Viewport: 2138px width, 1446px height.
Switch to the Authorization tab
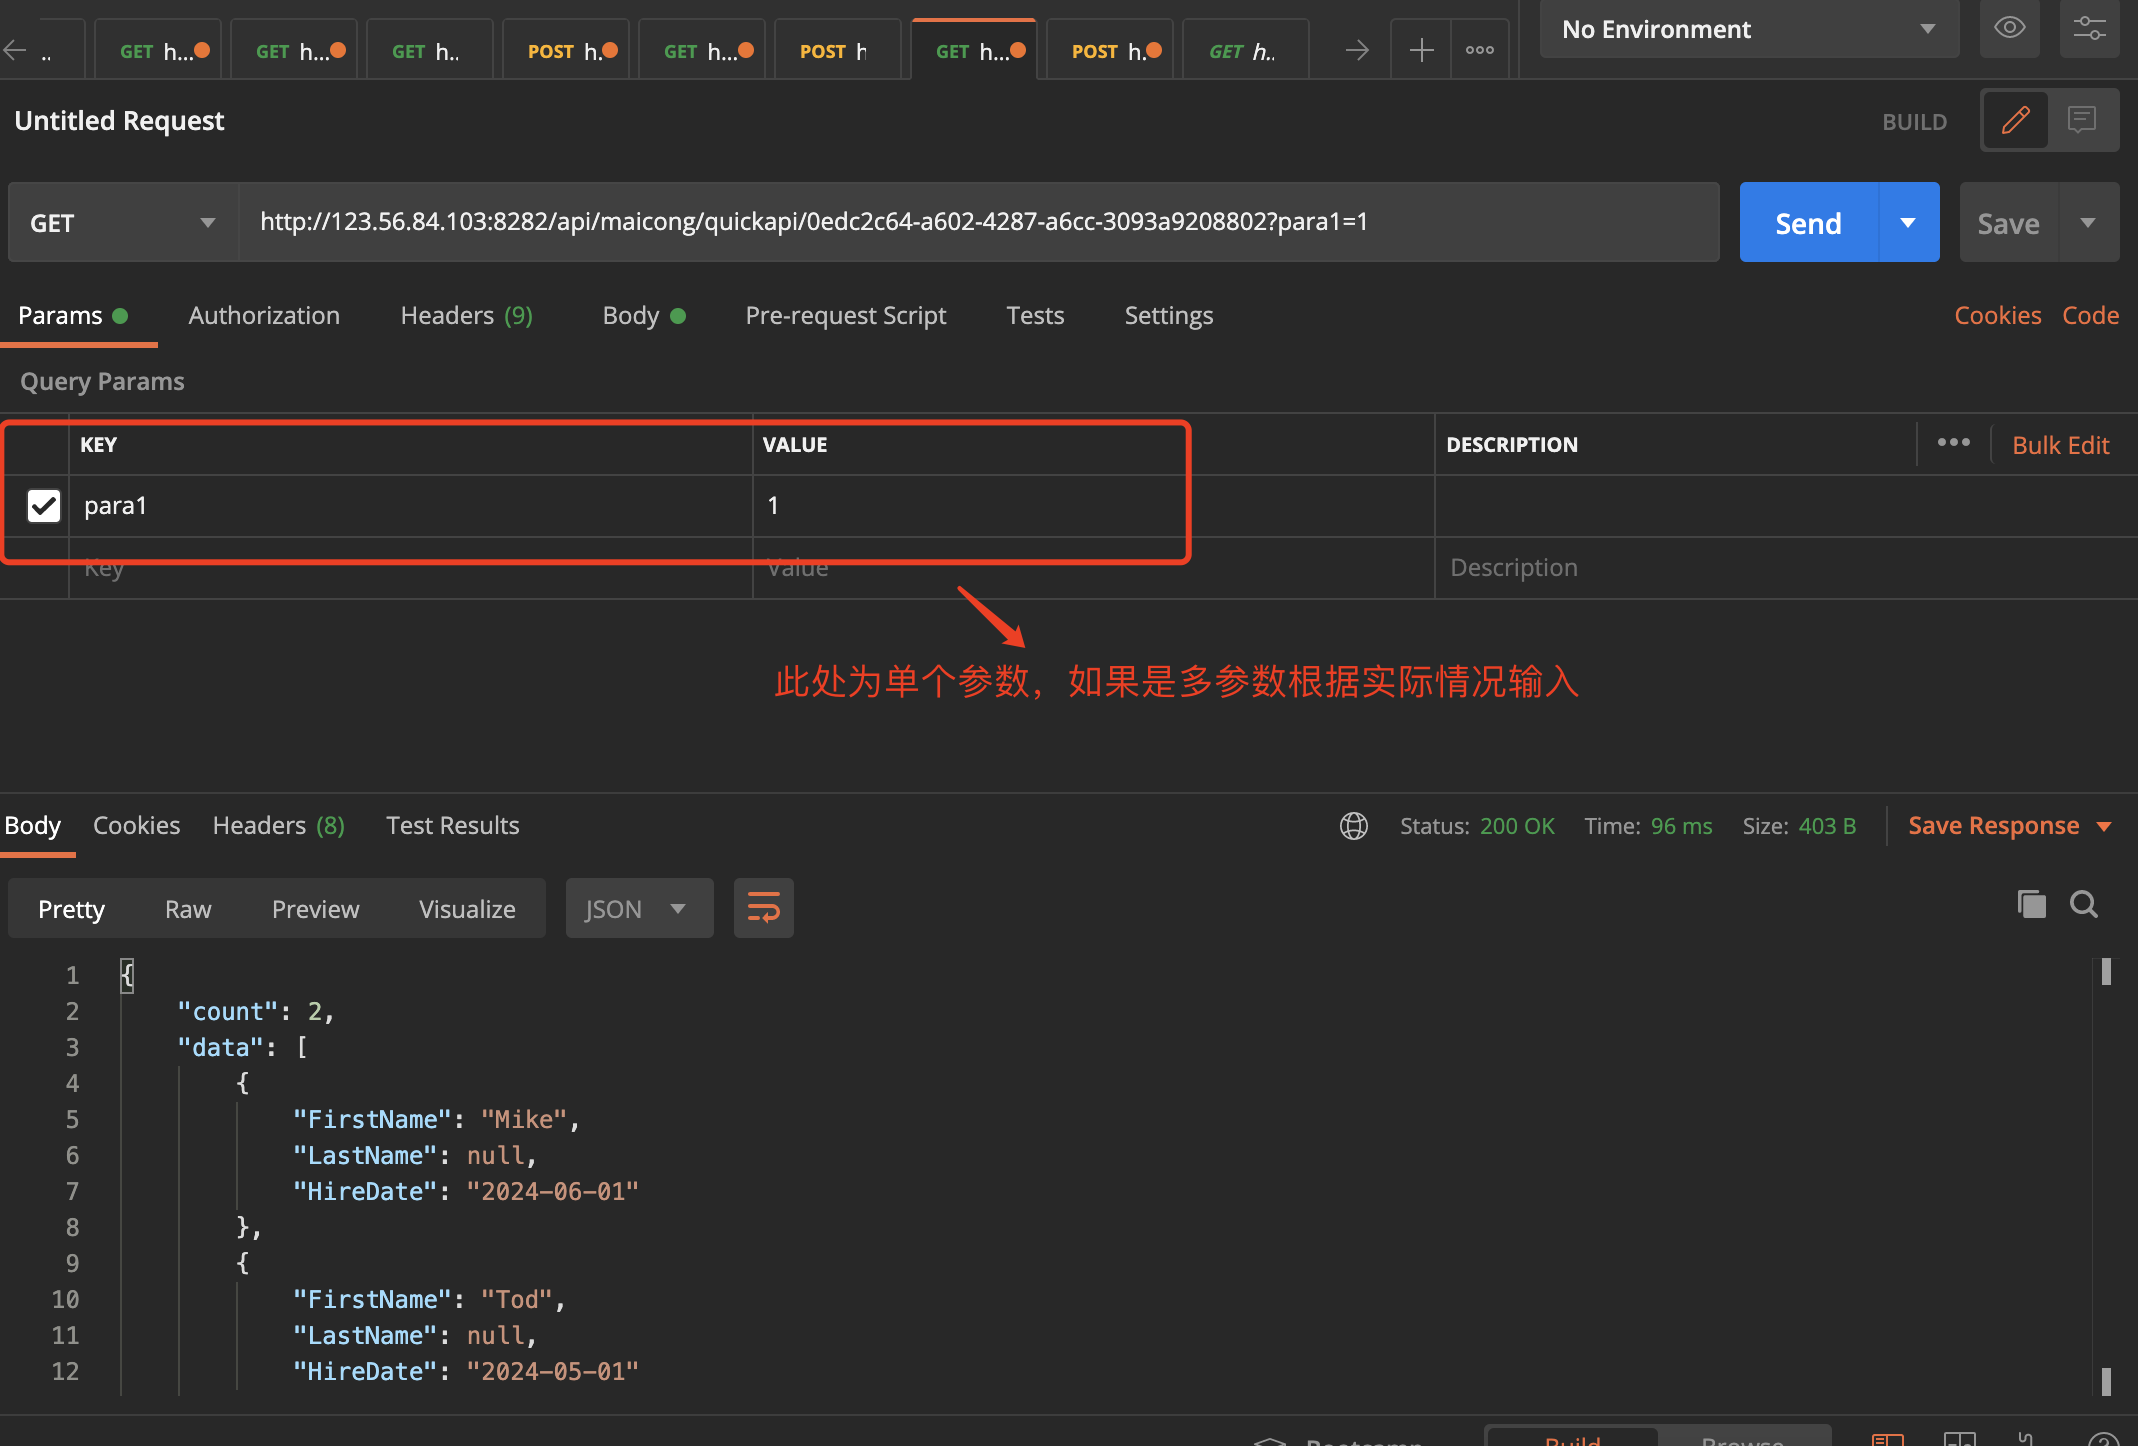pos(263,315)
